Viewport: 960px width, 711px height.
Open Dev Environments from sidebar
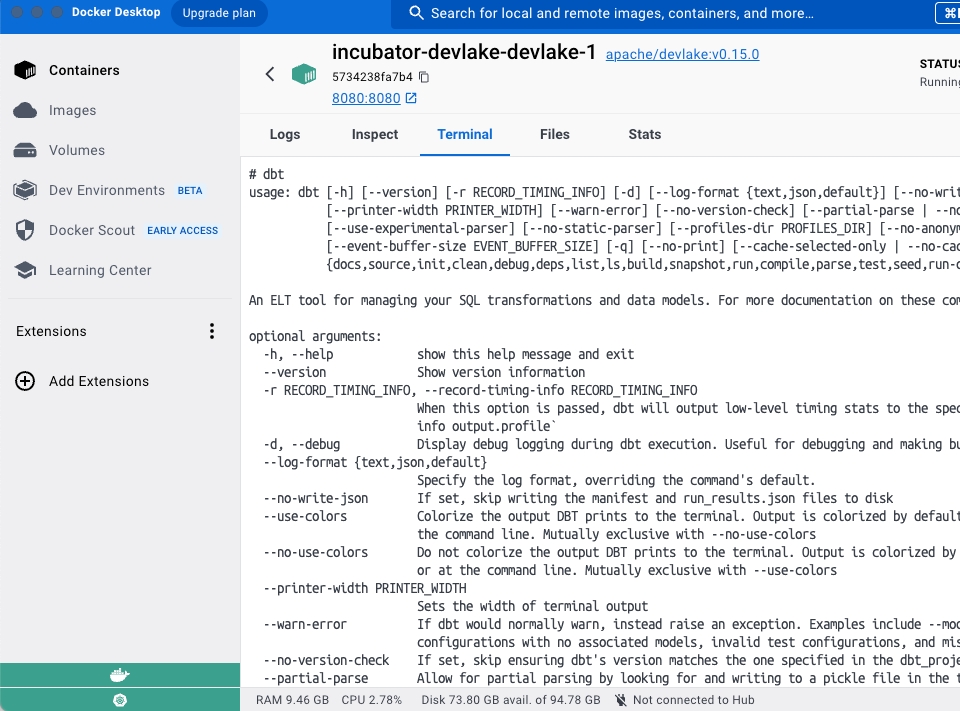coord(107,190)
